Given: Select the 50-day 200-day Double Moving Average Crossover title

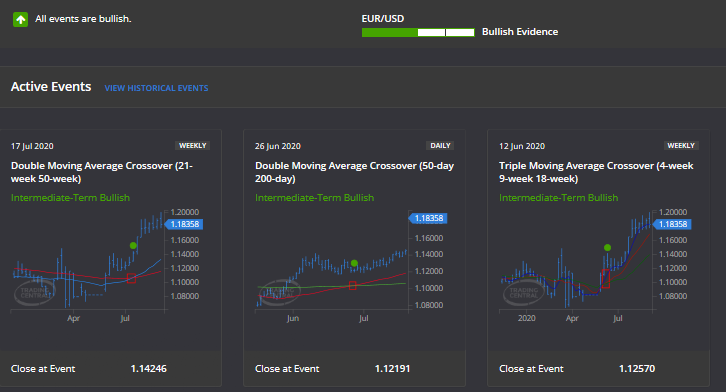Looking at the screenshot, I should 354,172.
